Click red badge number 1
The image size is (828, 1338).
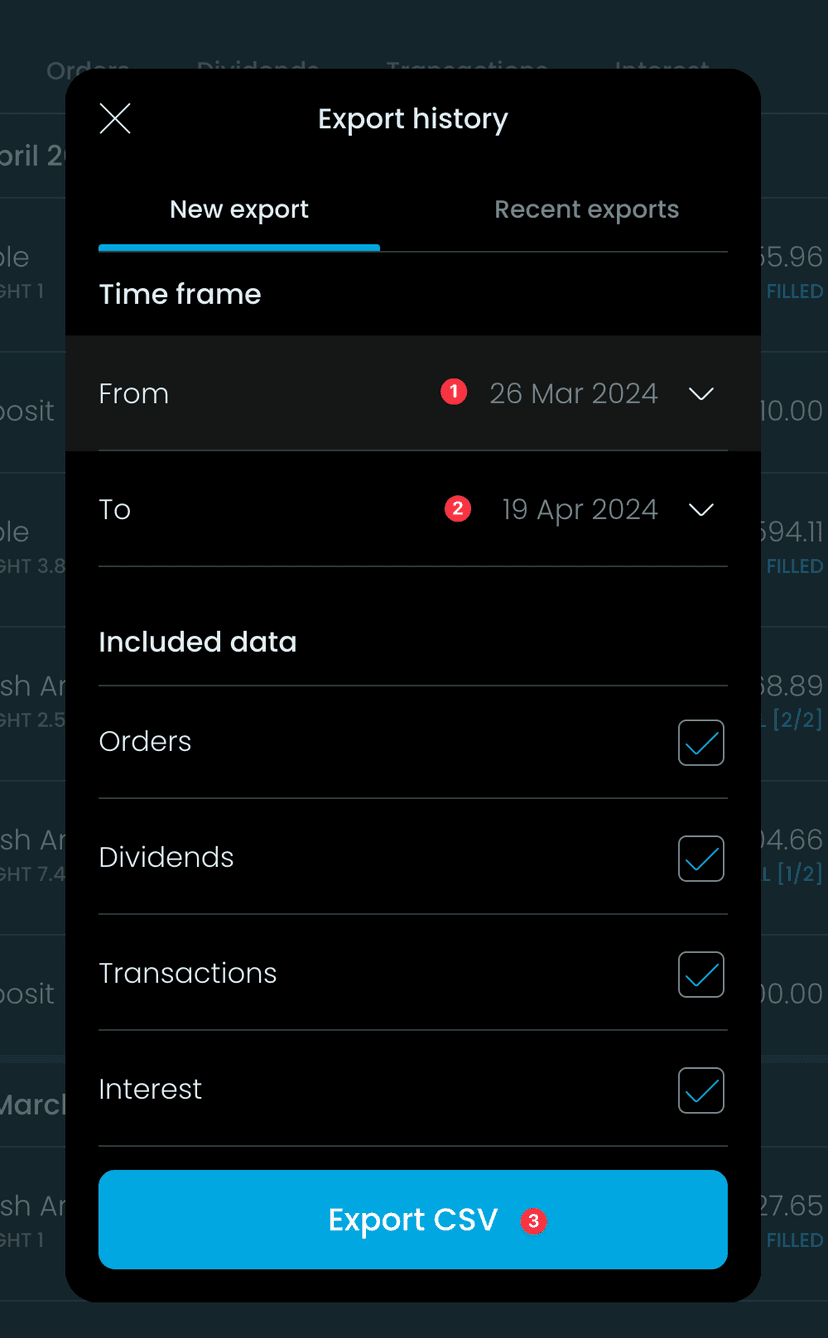pos(454,392)
